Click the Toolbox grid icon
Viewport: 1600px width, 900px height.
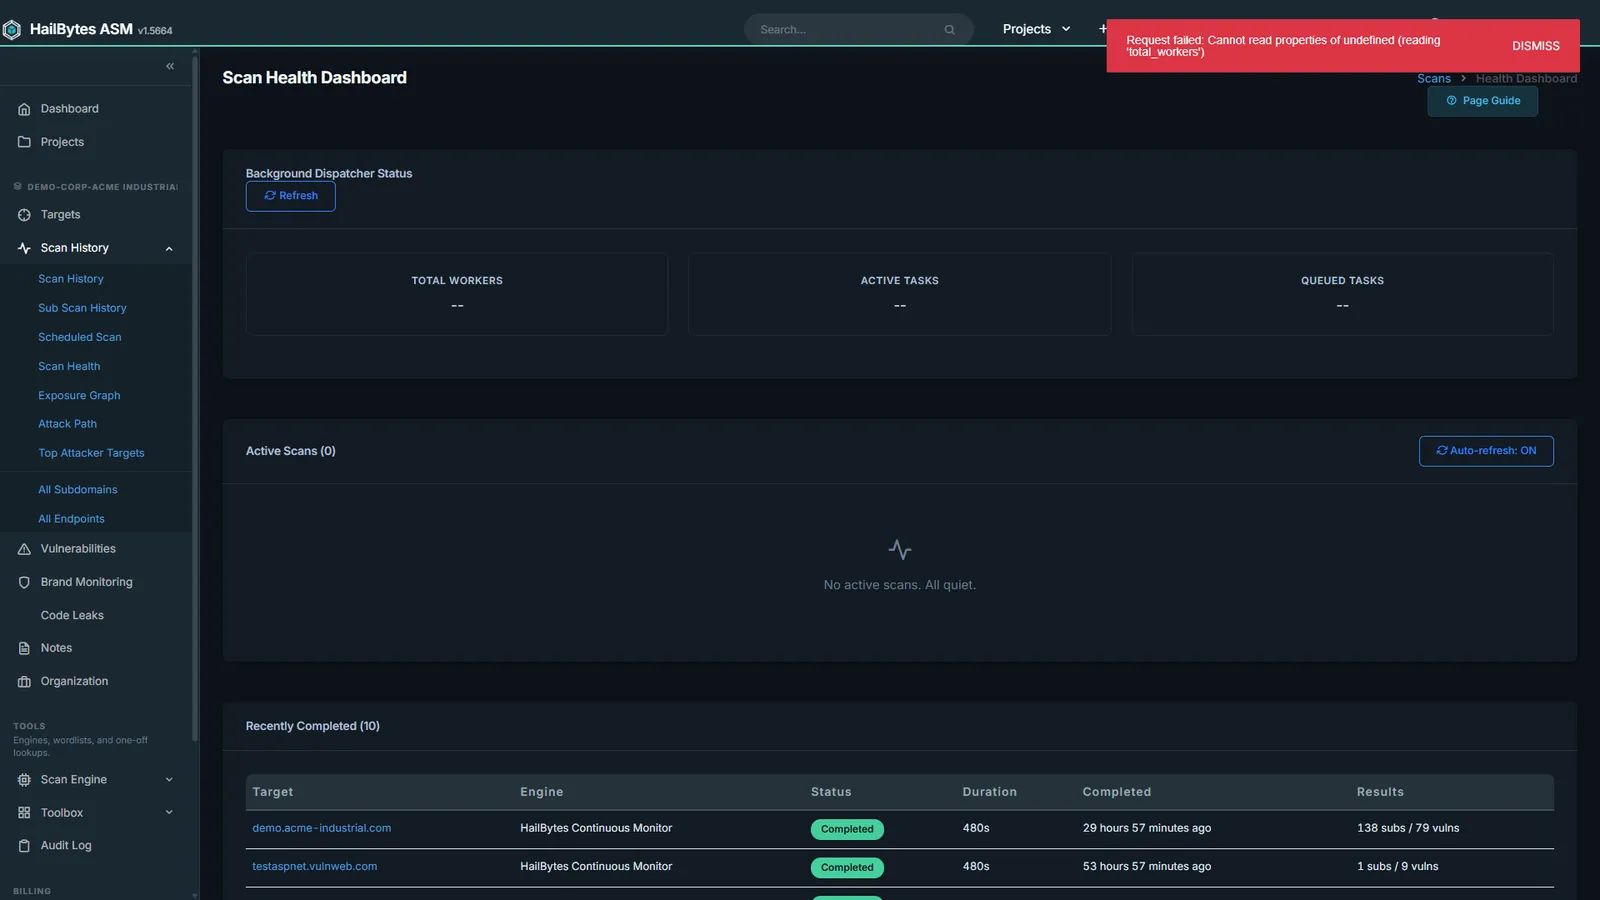24,813
